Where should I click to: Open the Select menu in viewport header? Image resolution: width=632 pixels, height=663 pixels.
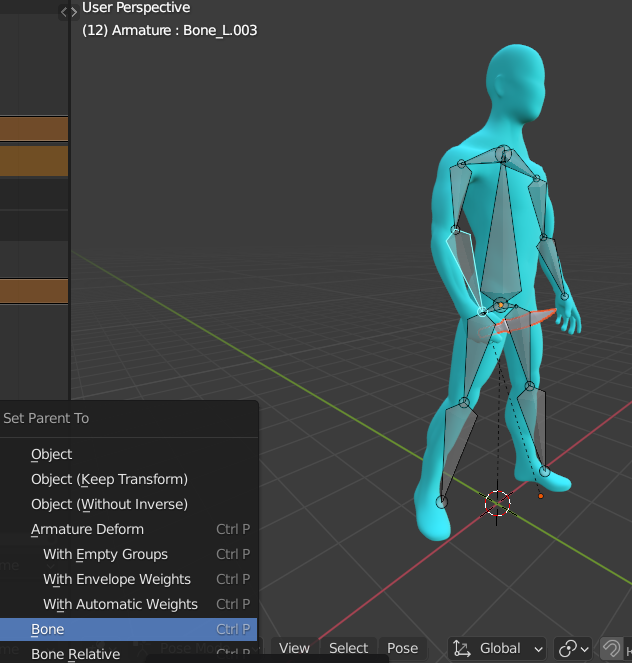tap(348, 648)
